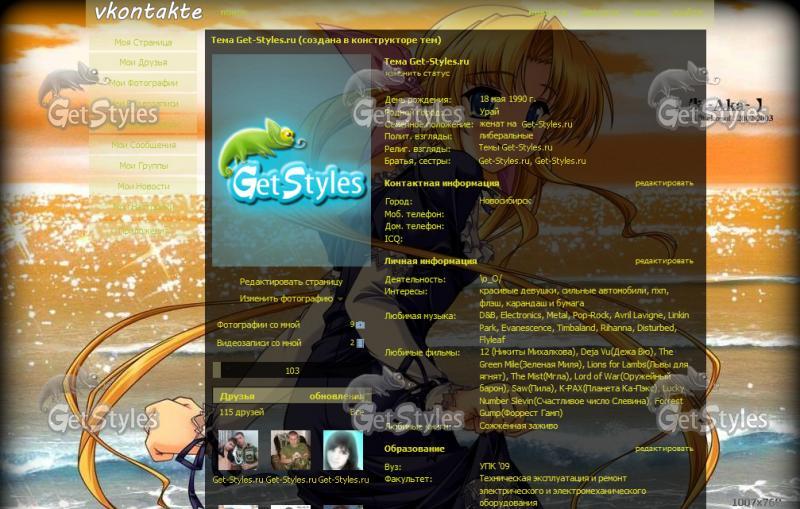Click the rating bar showing 103

291,370
